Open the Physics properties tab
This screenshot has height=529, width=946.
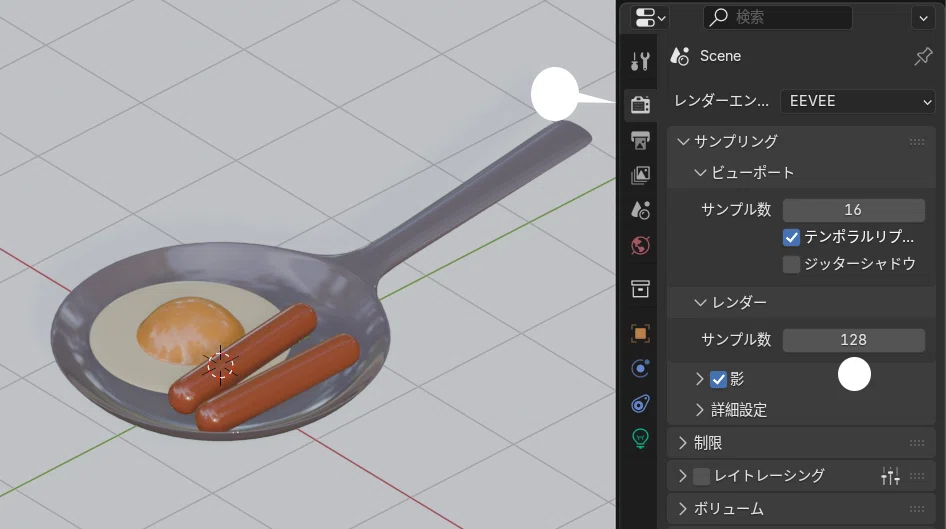click(x=640, y=369)
